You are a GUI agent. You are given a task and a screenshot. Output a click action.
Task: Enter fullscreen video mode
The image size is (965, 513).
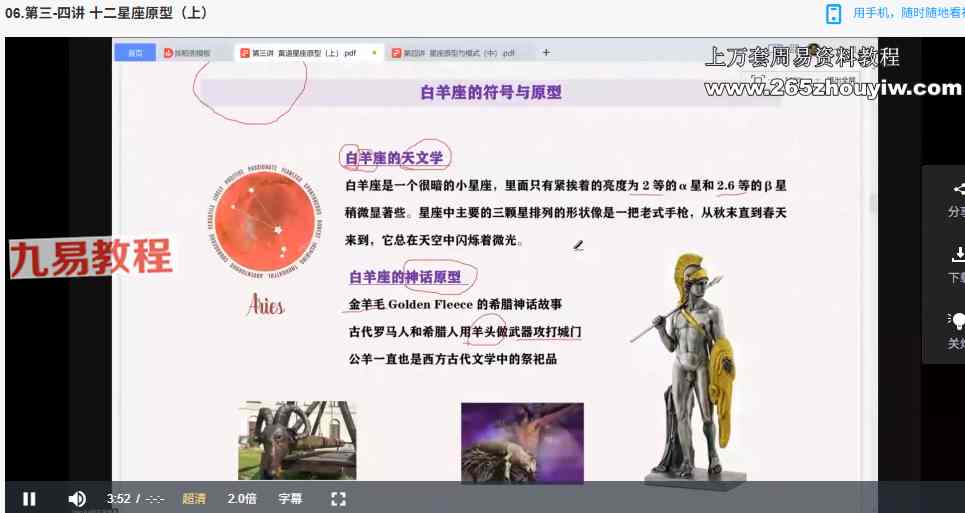[338, 498]
